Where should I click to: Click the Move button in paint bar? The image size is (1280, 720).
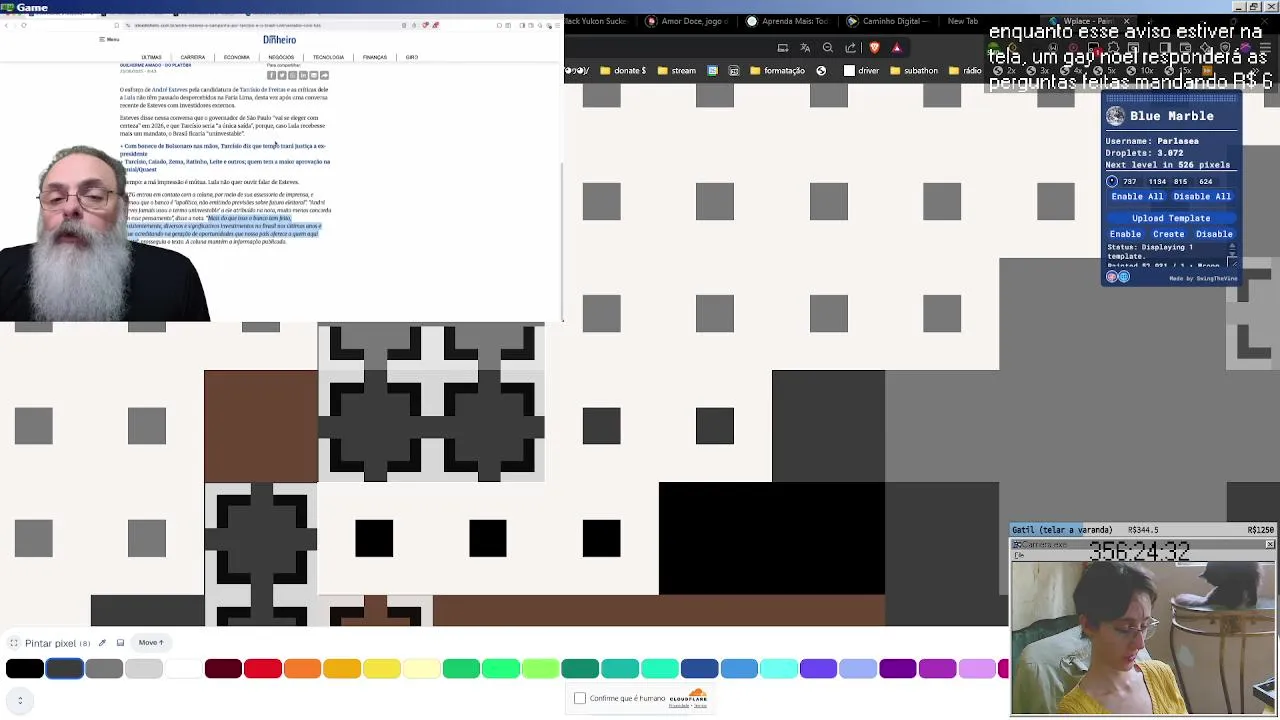pyautogui.click(x=151, y=643)
